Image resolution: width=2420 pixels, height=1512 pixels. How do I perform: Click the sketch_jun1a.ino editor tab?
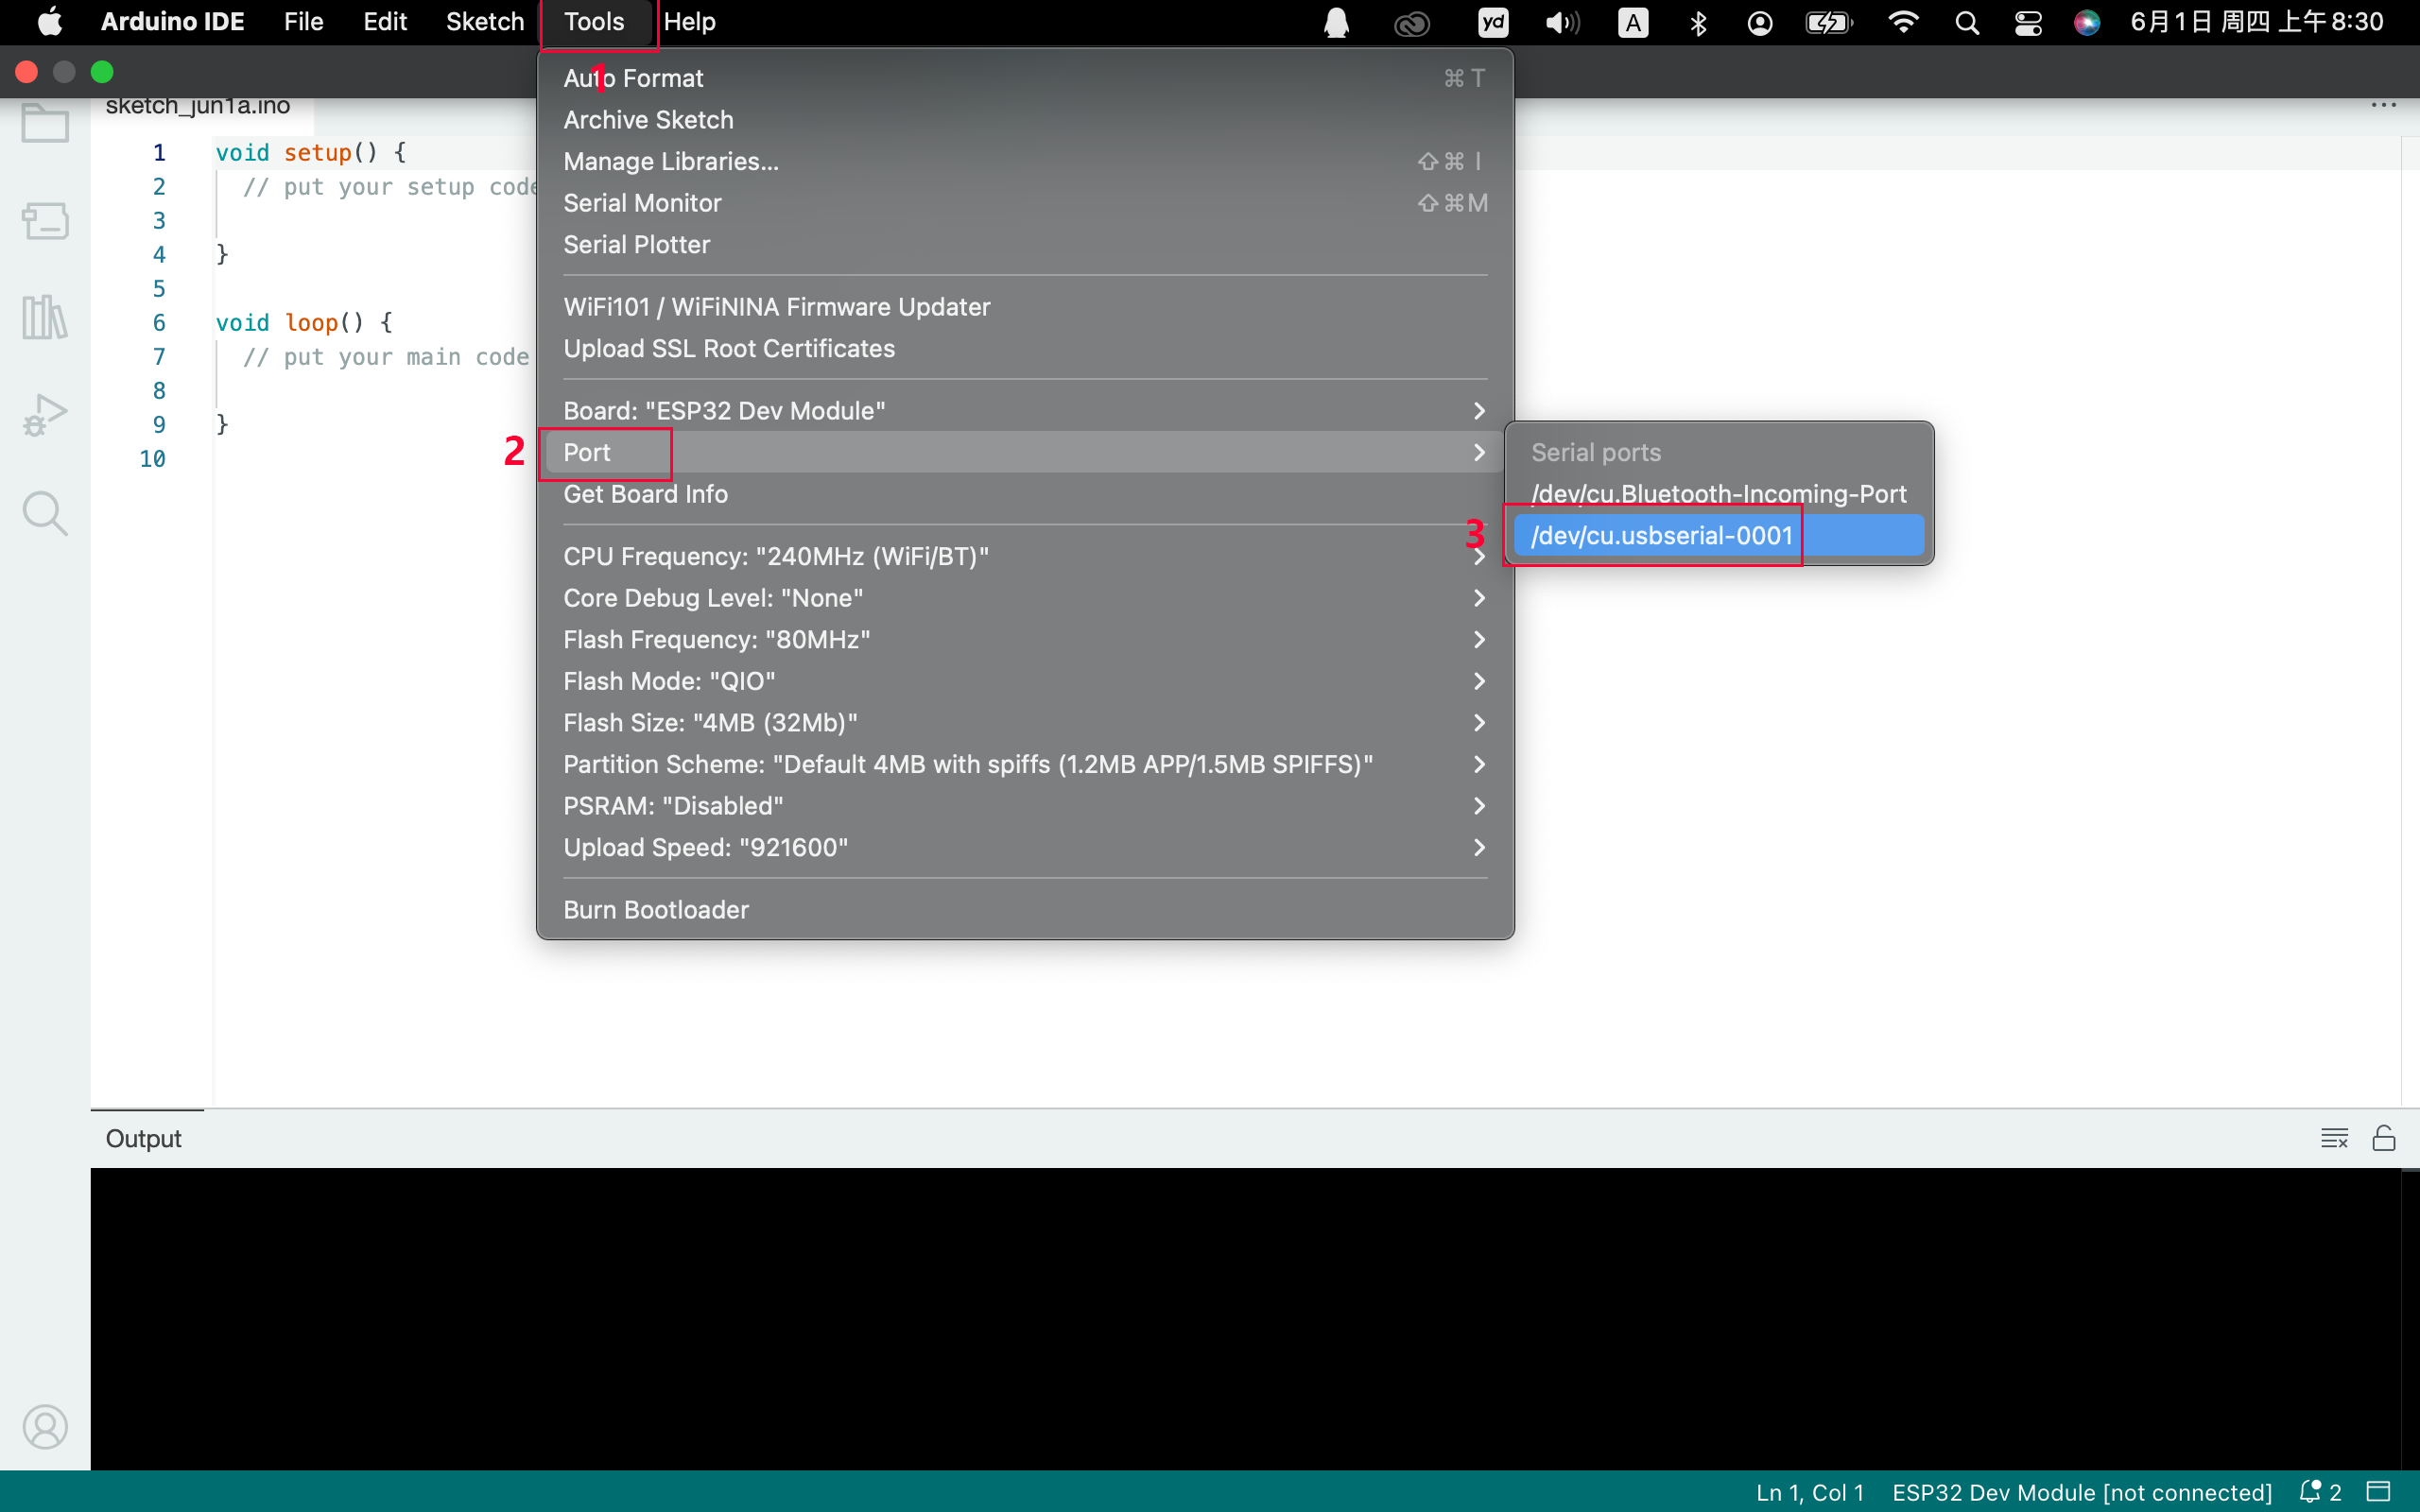click(198, 106)
